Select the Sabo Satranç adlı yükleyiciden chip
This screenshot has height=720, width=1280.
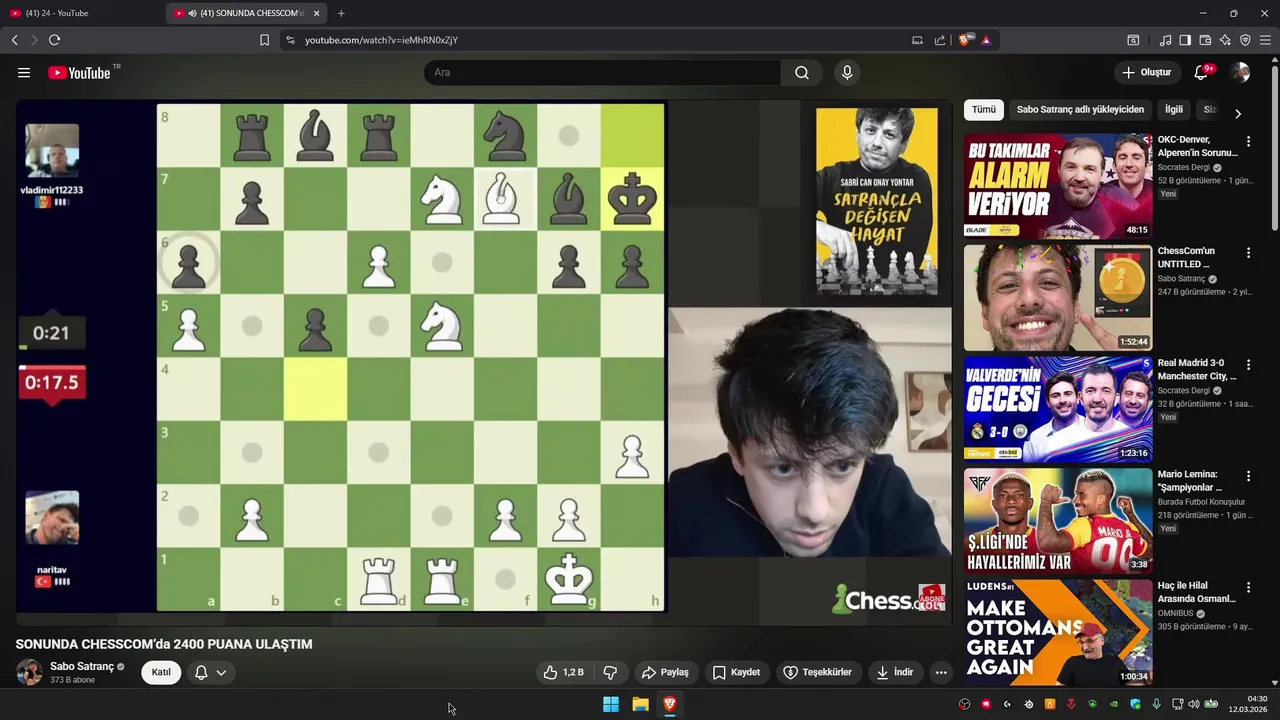[1080, 109]
